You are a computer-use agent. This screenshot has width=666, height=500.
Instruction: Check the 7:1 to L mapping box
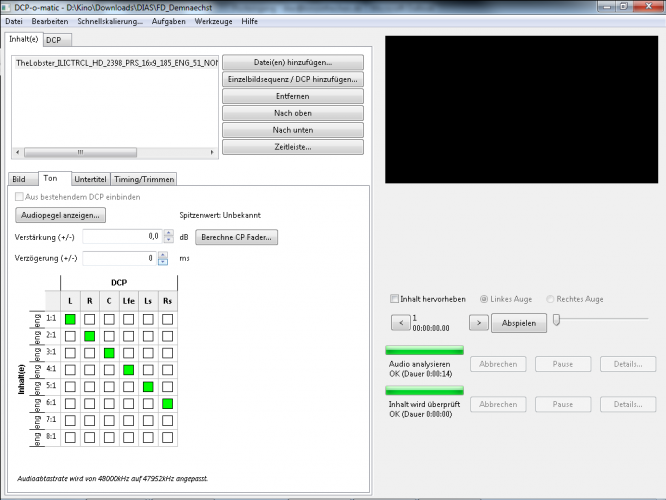70,420
